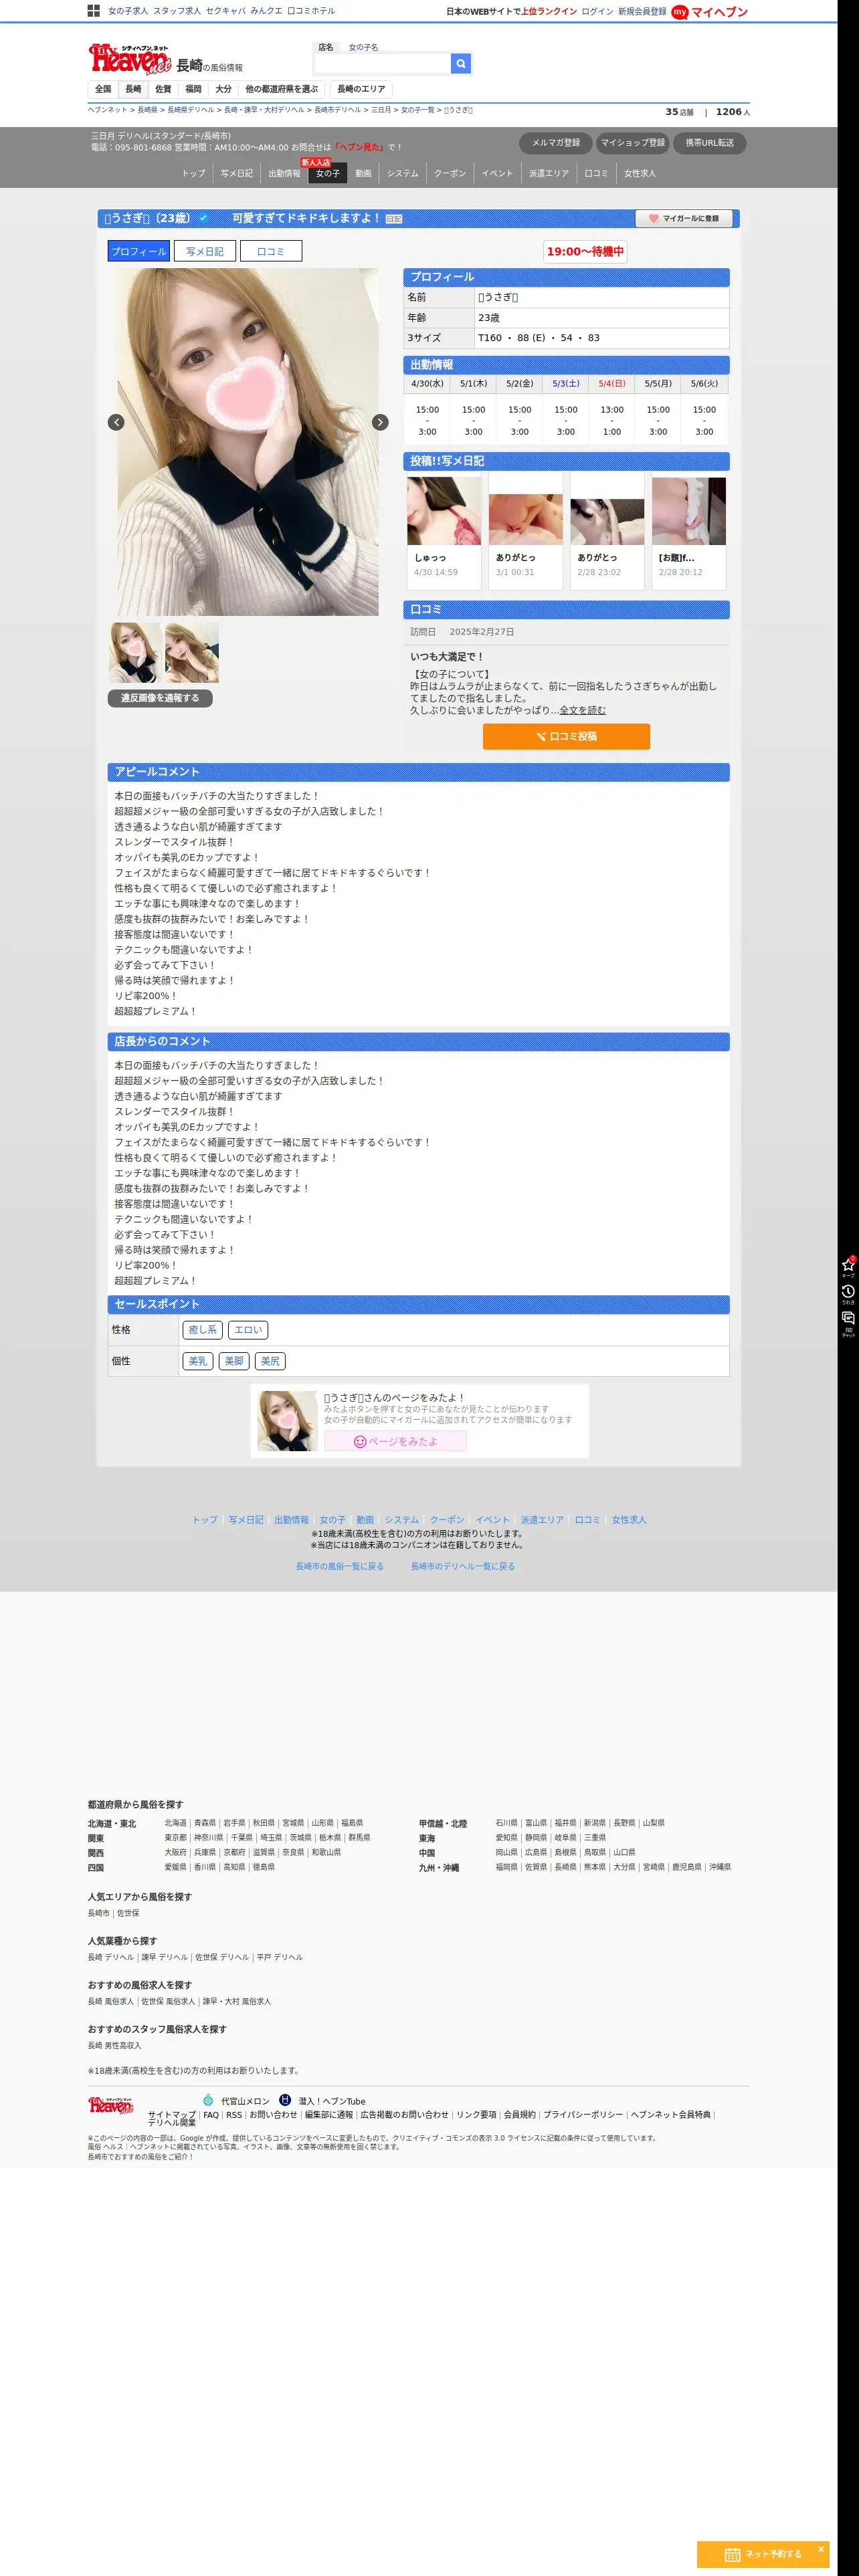Click the orange 口コミ投稿 button
This screenshot has height=2576, width=859.
(x=566, y=736)
